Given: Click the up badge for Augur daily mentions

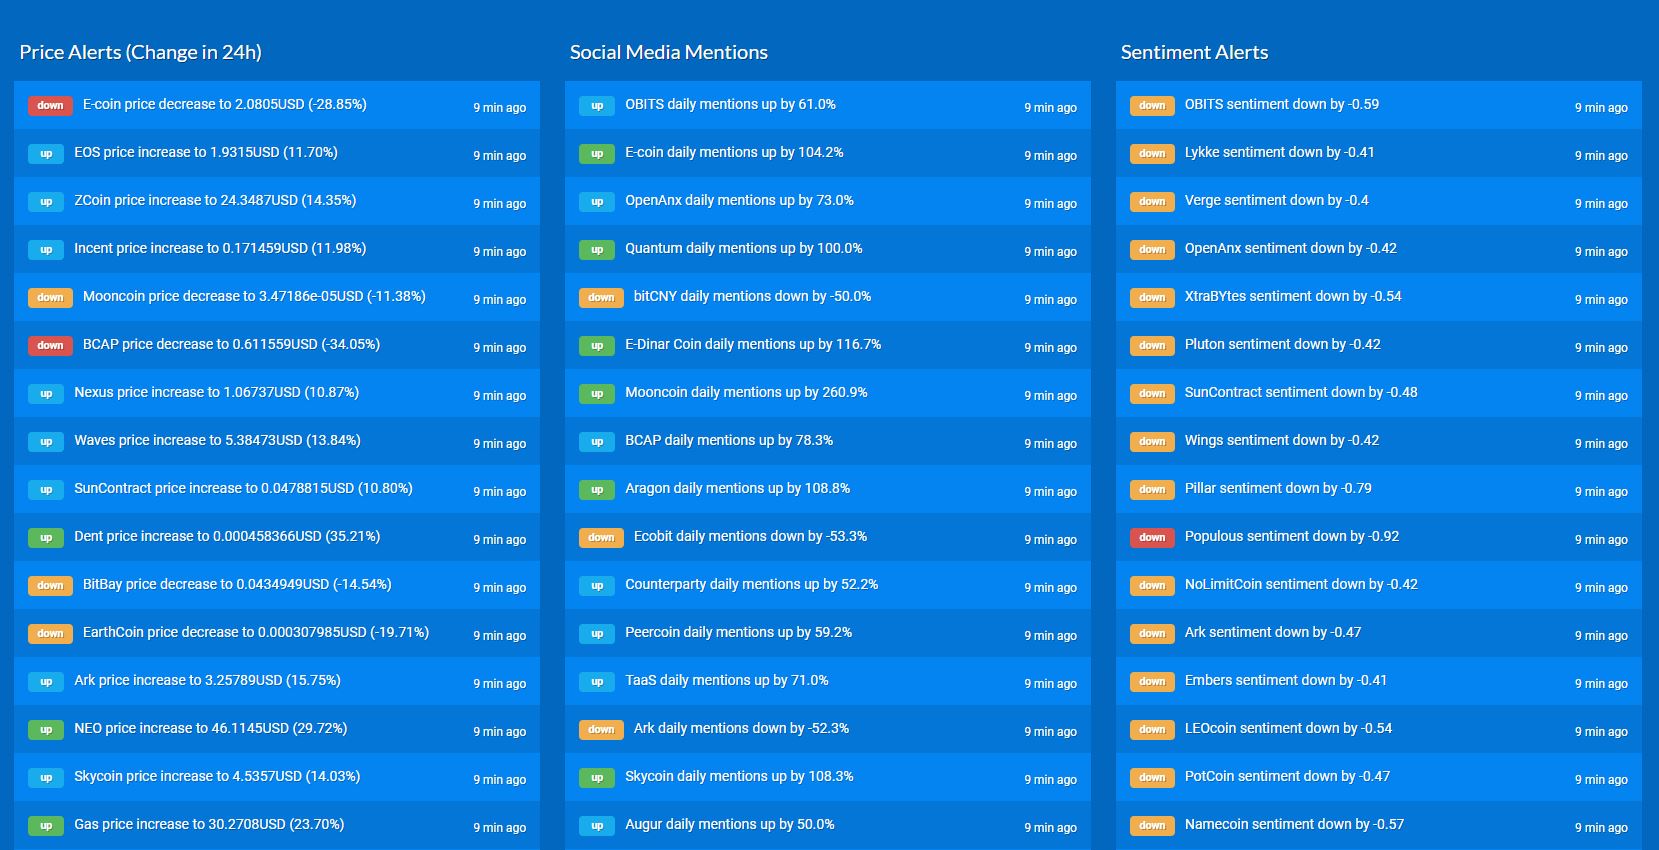Looking at the screenshot, I should [x=597, y=825].
